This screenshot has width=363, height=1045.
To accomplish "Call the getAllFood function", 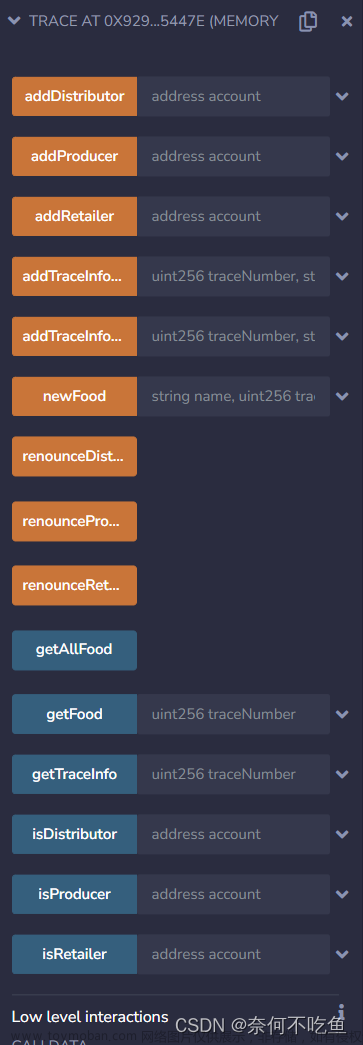I will click(75, 650).
